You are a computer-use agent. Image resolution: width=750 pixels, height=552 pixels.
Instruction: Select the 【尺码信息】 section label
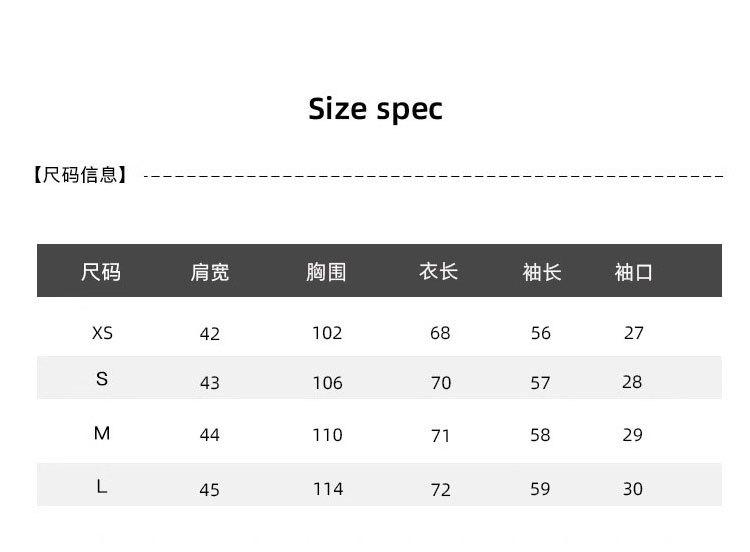coord(82,176)
